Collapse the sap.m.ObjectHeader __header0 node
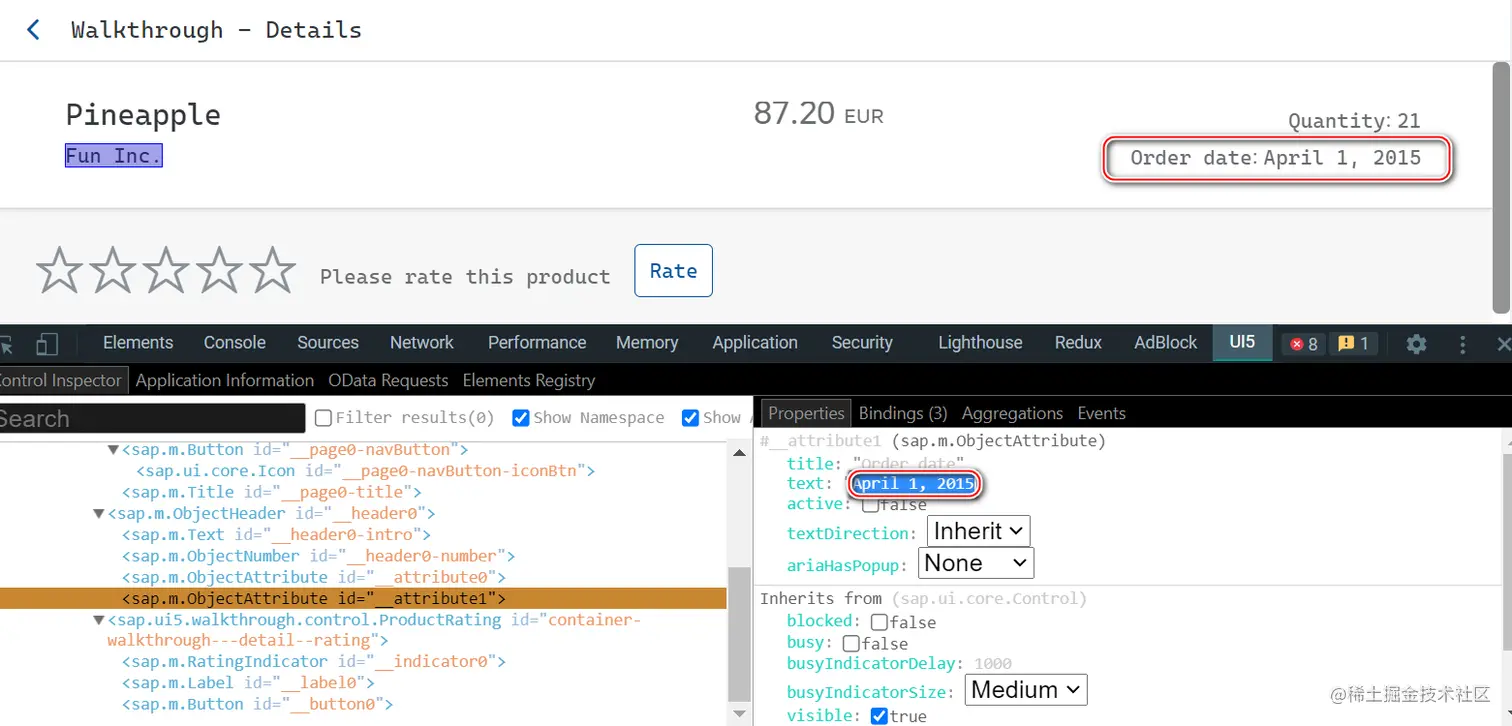Image resolution: width=1512 pixels, height=726 pixels. pyautogui.click(x=98, y=514)
